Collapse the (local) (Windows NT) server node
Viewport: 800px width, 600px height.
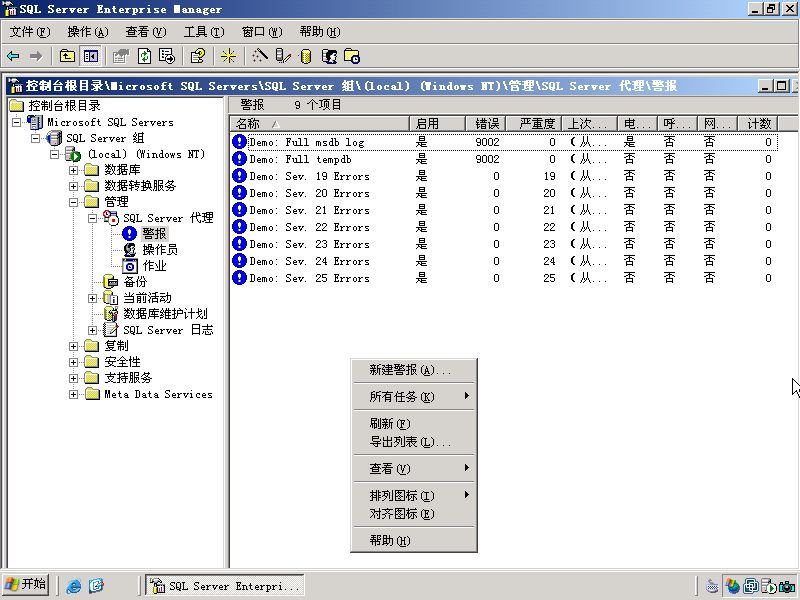coord(55,154)
